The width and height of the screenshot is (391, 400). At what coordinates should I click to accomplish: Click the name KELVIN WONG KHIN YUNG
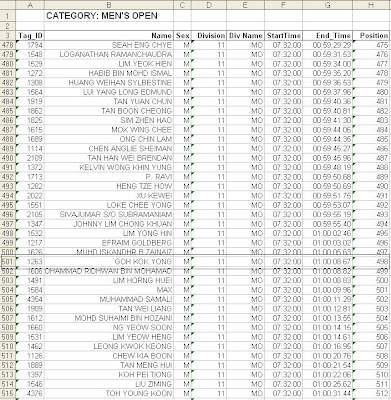click(x=126, y=167)
